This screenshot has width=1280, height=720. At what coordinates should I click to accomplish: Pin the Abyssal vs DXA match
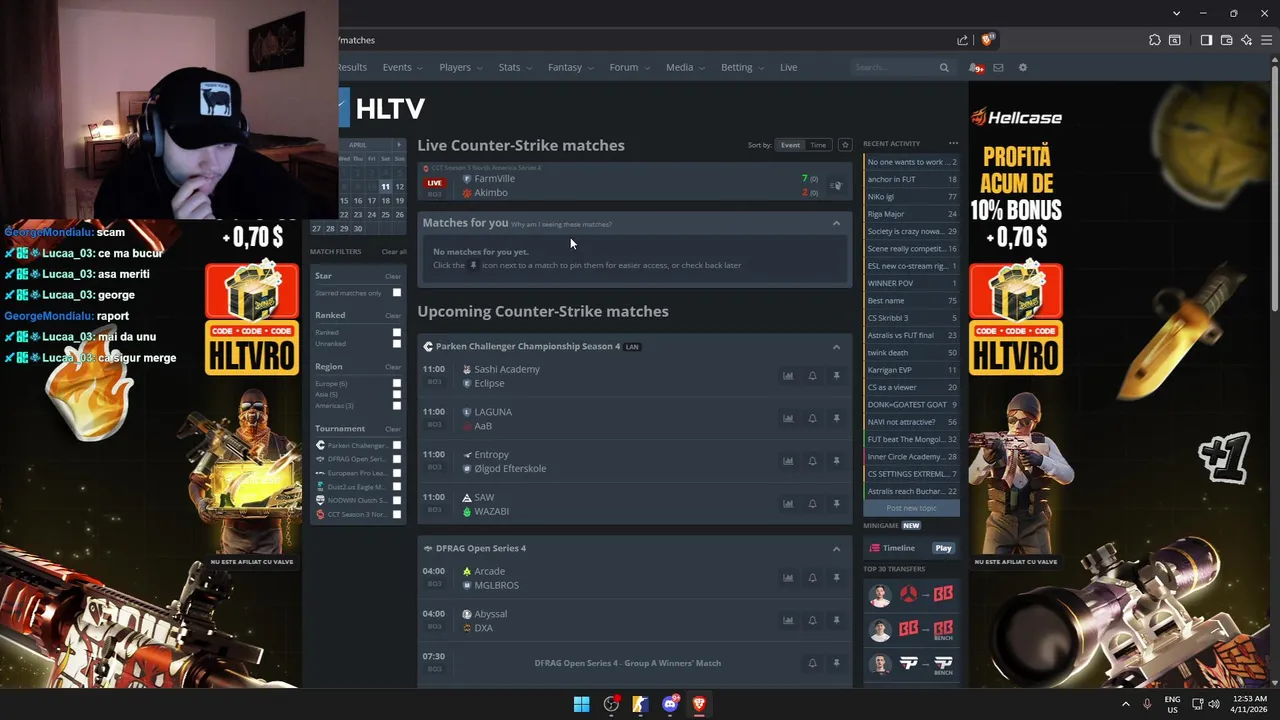[x=836, y=620]
